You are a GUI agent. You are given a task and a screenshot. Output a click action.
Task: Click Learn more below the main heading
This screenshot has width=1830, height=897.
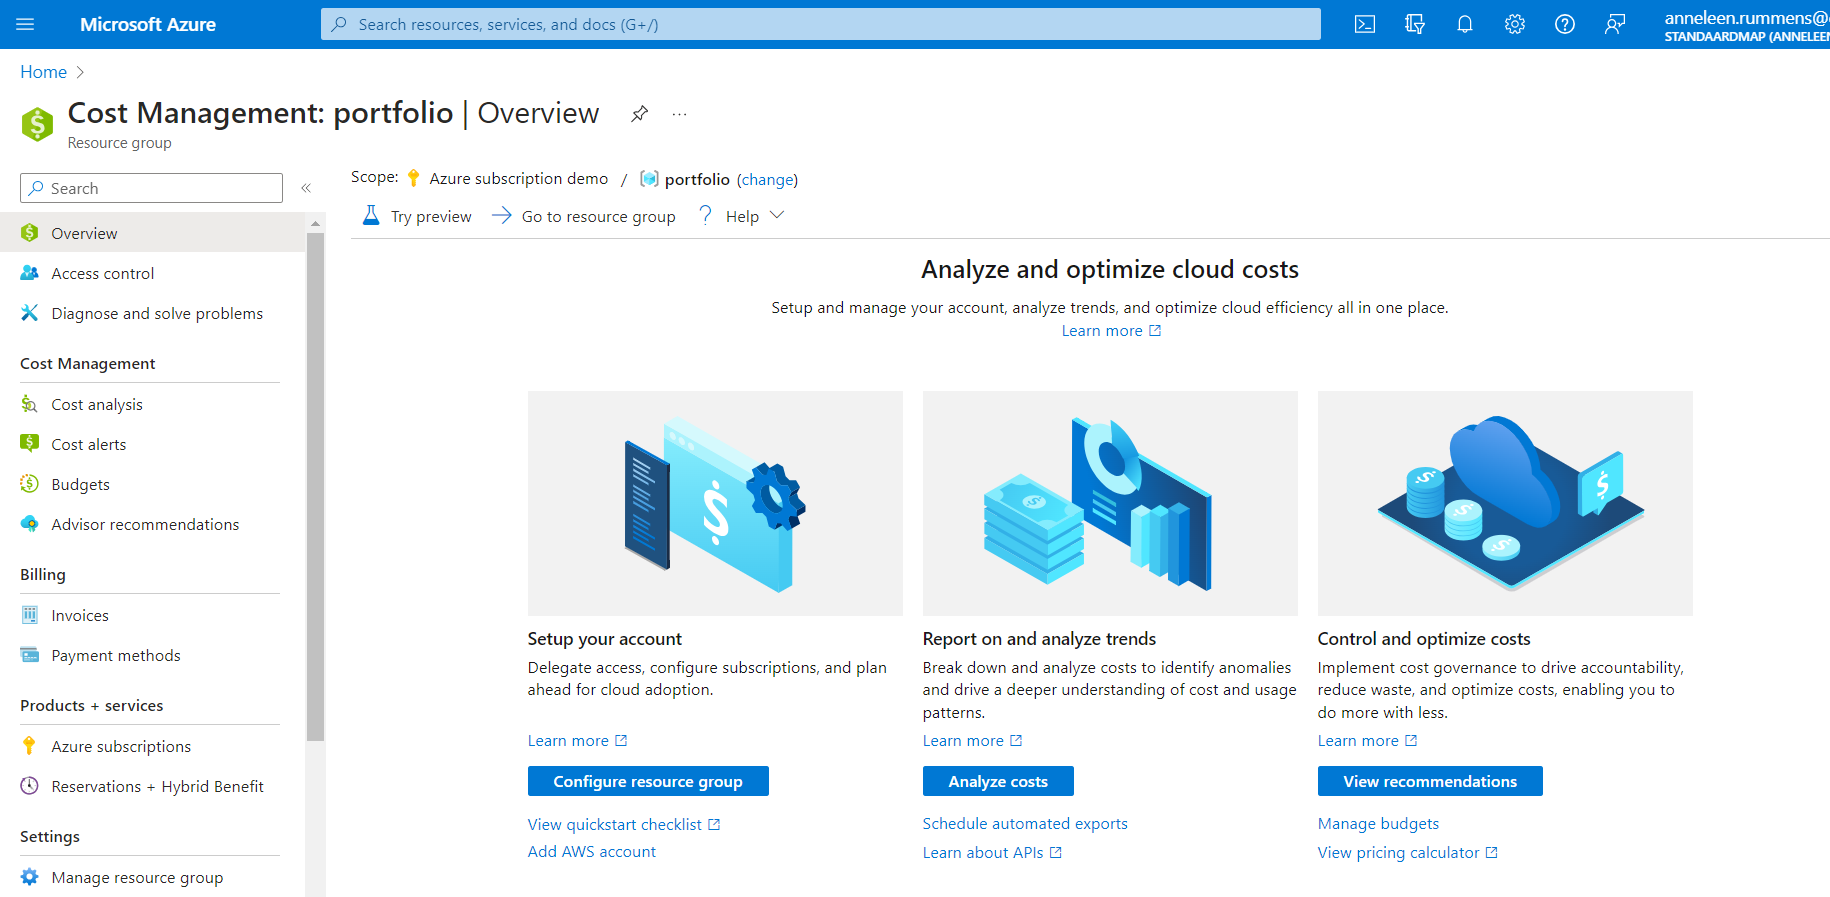(x=1111, y=331)
